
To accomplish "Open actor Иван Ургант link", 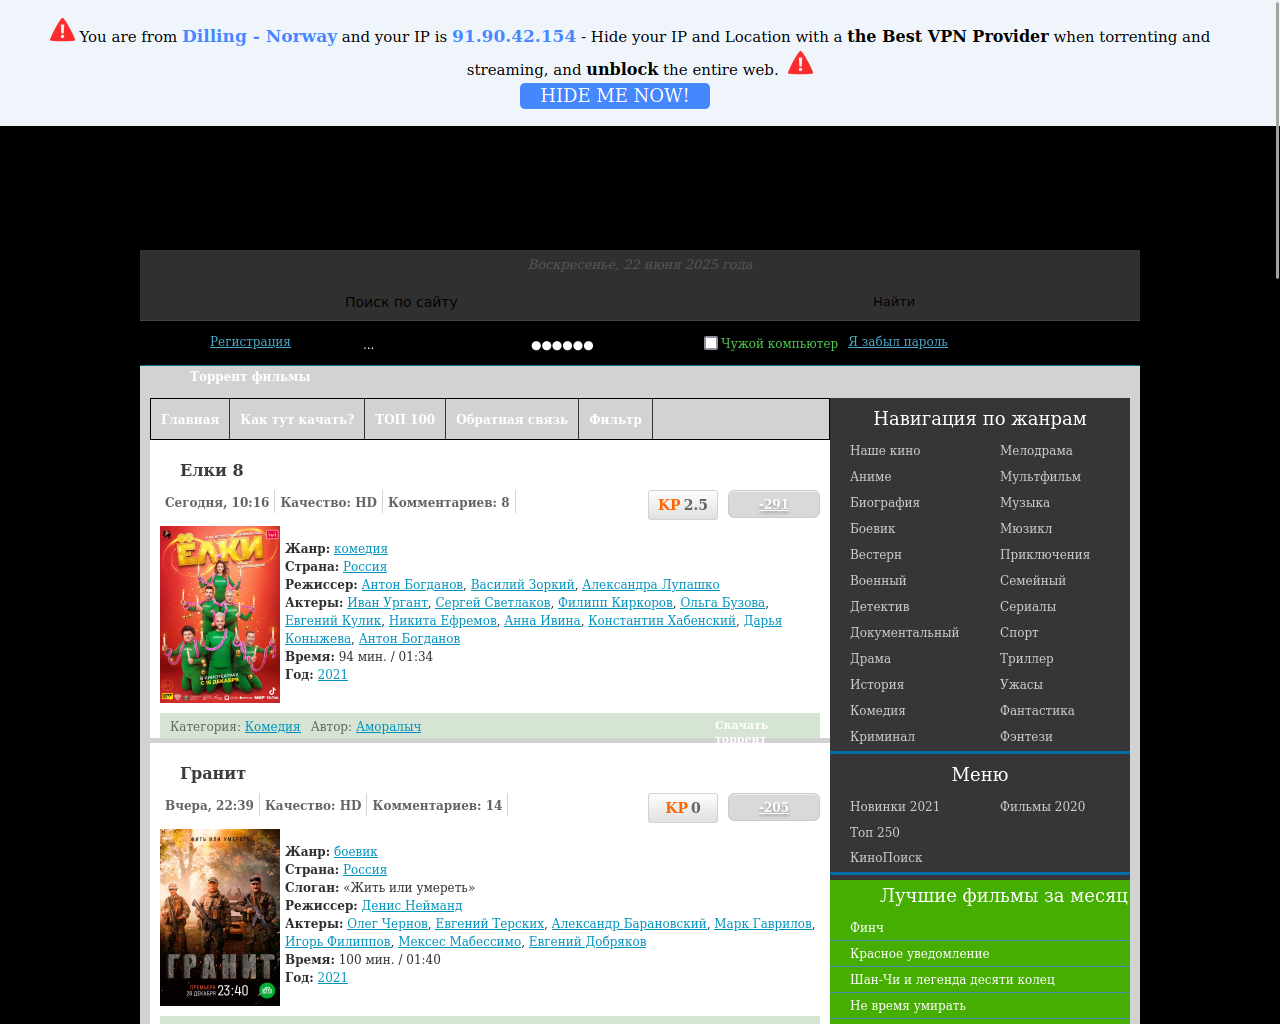I will click(x=387, y=602).
